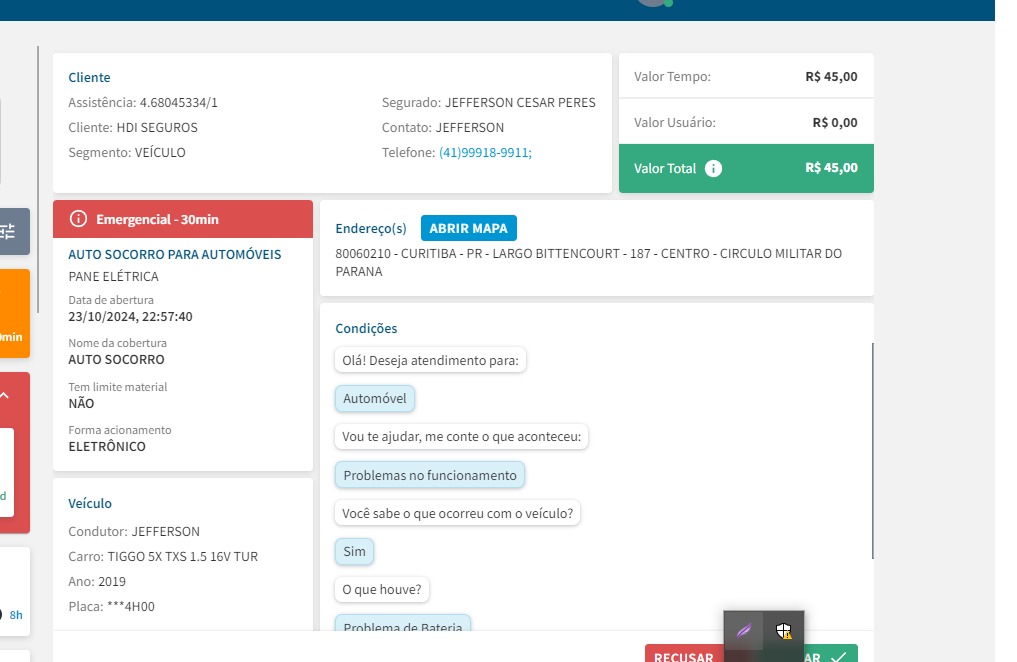1017x662 pixels.
Task: Click the green accept button with checkmark
Action: 830,654
